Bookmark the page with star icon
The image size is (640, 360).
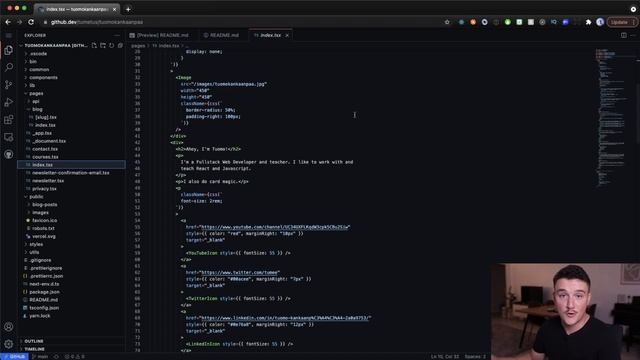pyautogui.click(x=447, y=22)
